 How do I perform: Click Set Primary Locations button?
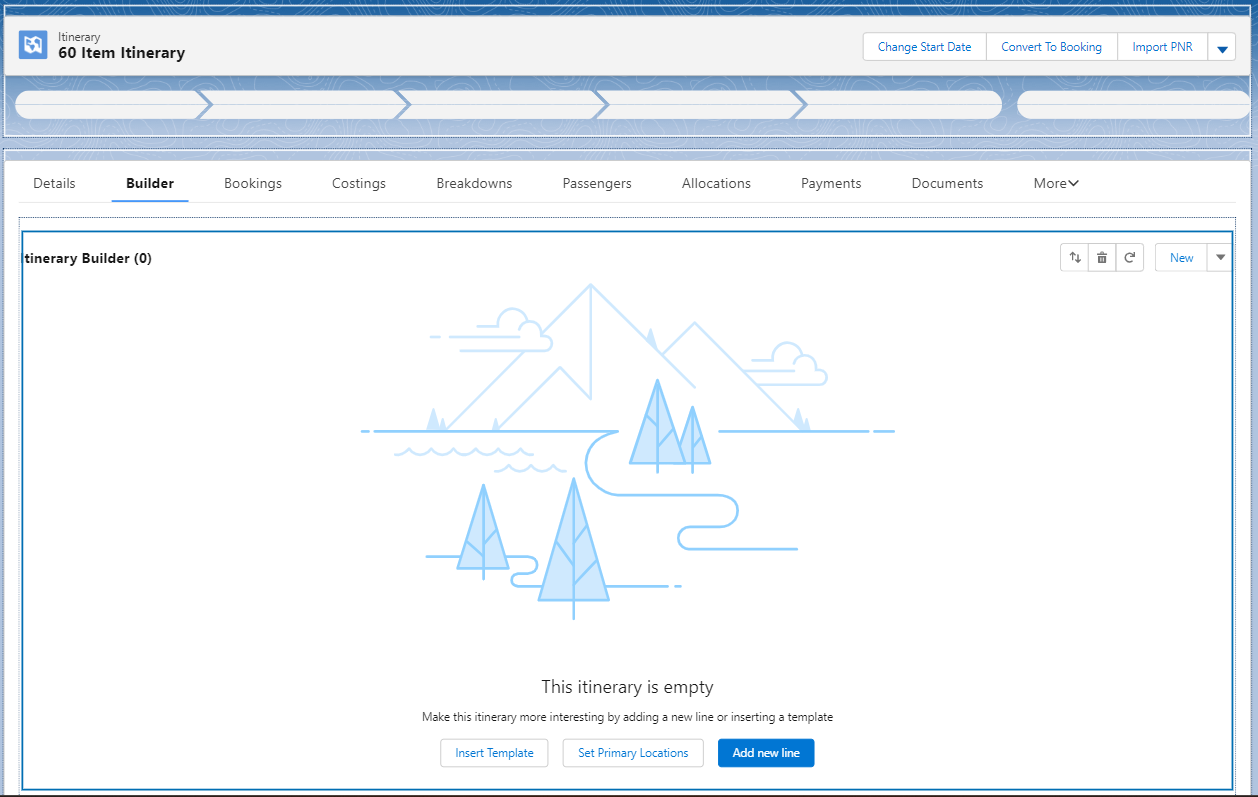pos(633,753)
